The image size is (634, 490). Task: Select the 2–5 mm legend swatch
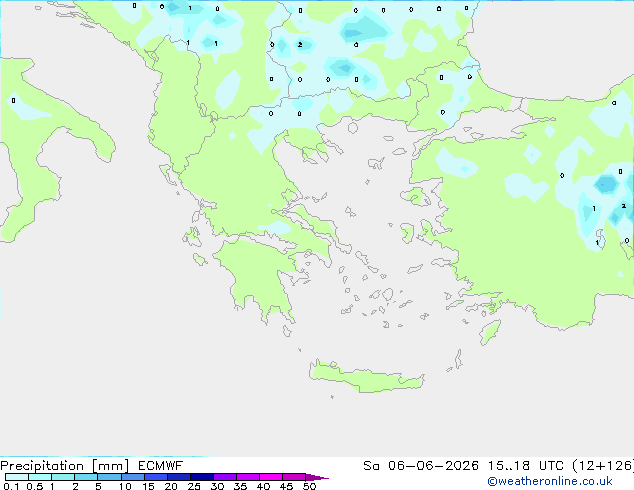[86, 477]
